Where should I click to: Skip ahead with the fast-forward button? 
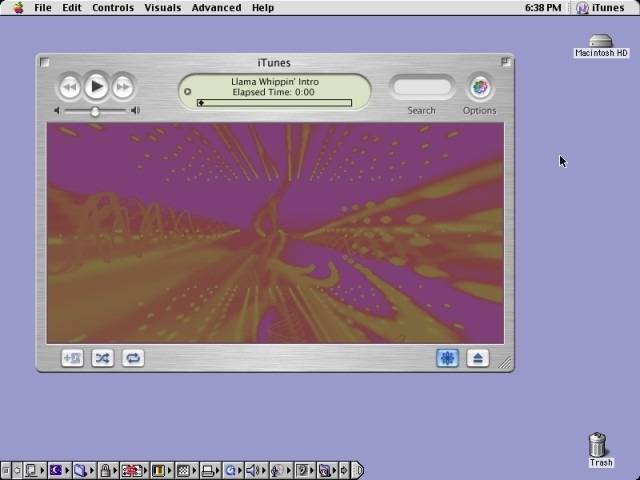pos(122,87)
